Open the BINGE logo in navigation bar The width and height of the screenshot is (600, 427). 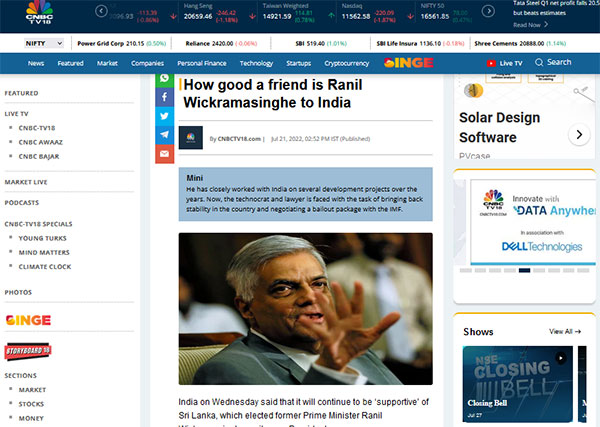pos(409,63)
